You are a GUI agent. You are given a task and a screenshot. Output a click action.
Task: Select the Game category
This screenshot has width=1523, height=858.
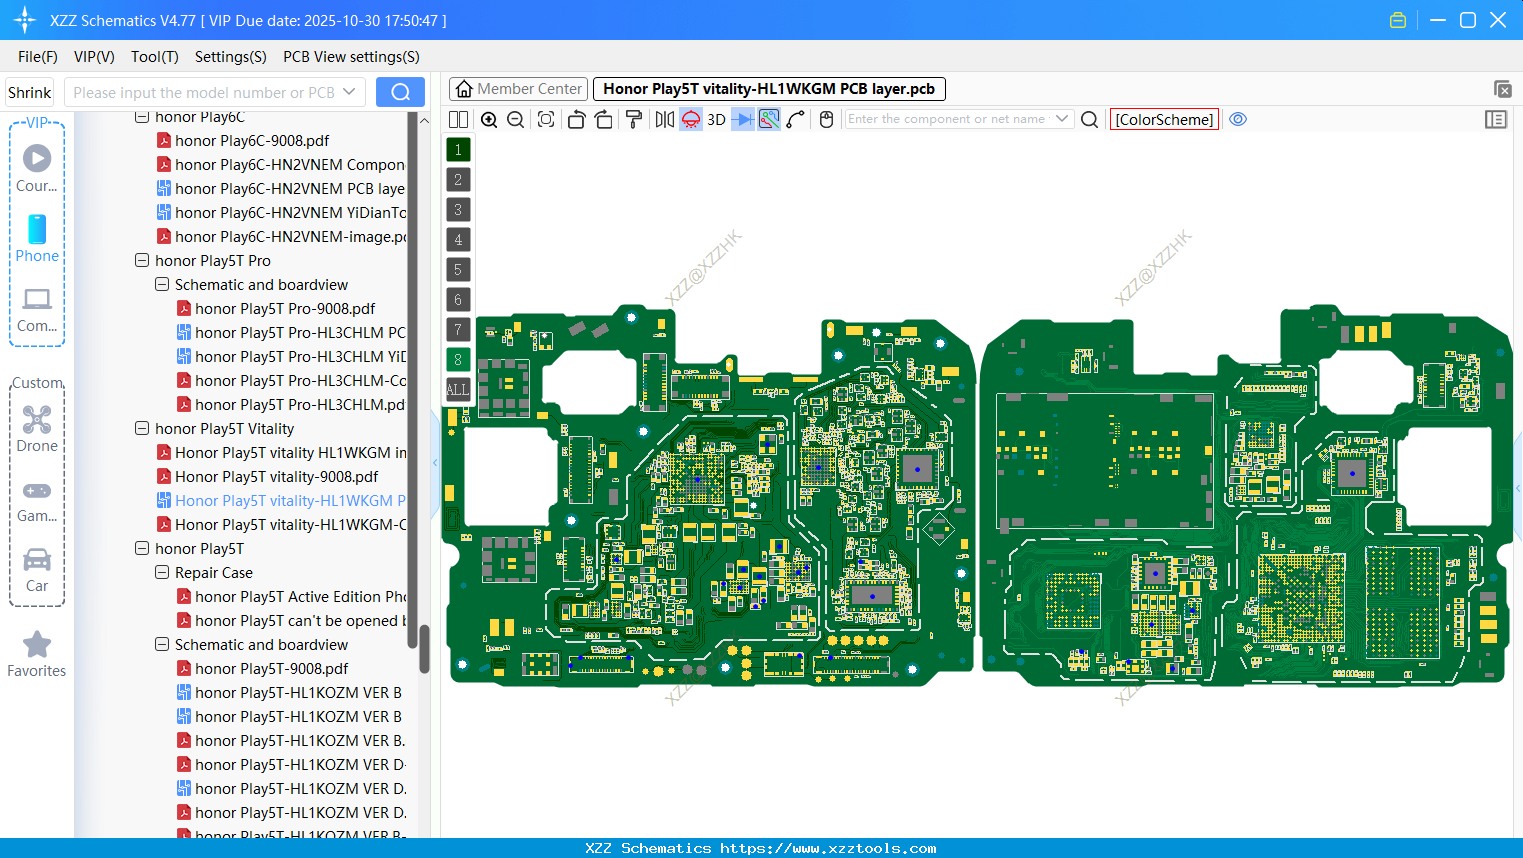37,500
